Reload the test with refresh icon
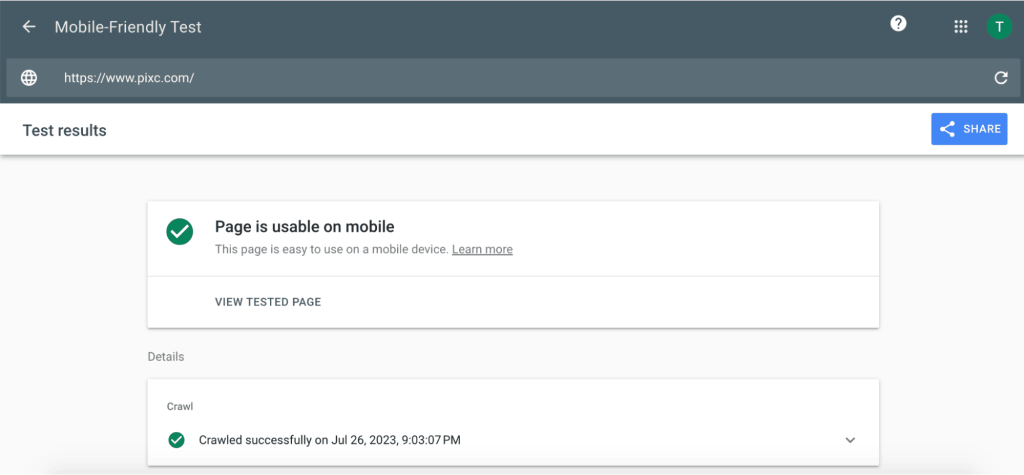Viewport: 1024px width, 475px height. [1000, 78]
